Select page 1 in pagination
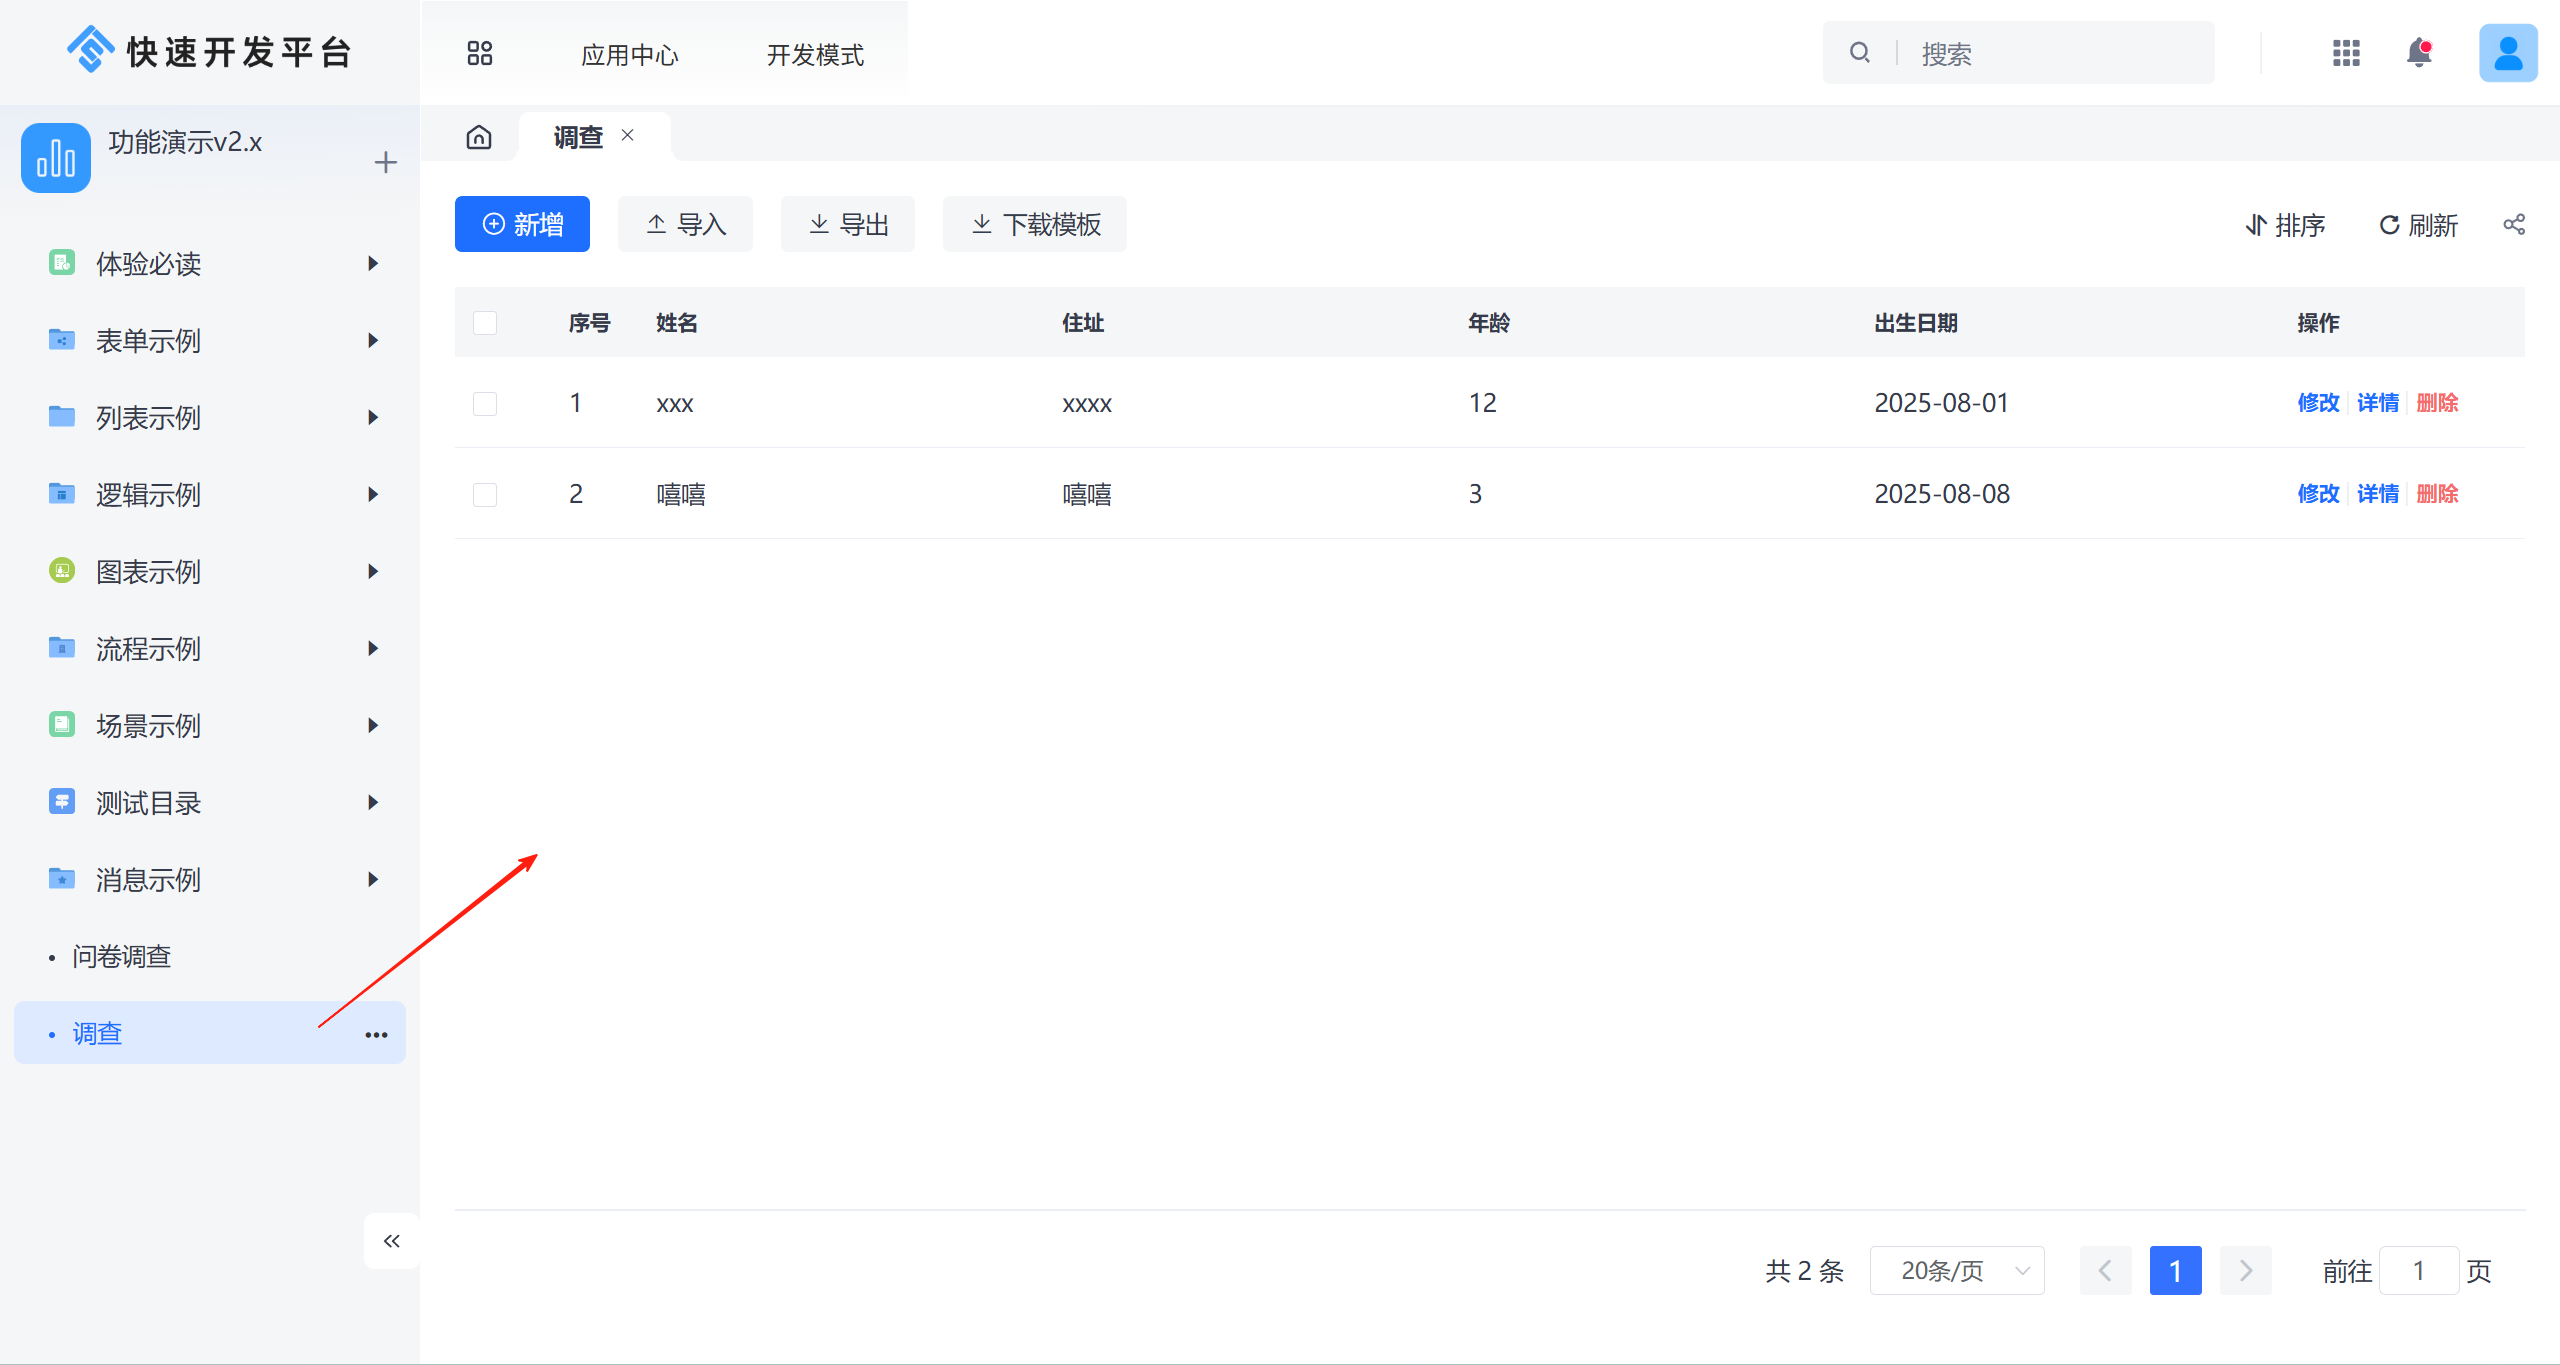This screenshot has height=1365, width=2560. coord(2176,1271)
